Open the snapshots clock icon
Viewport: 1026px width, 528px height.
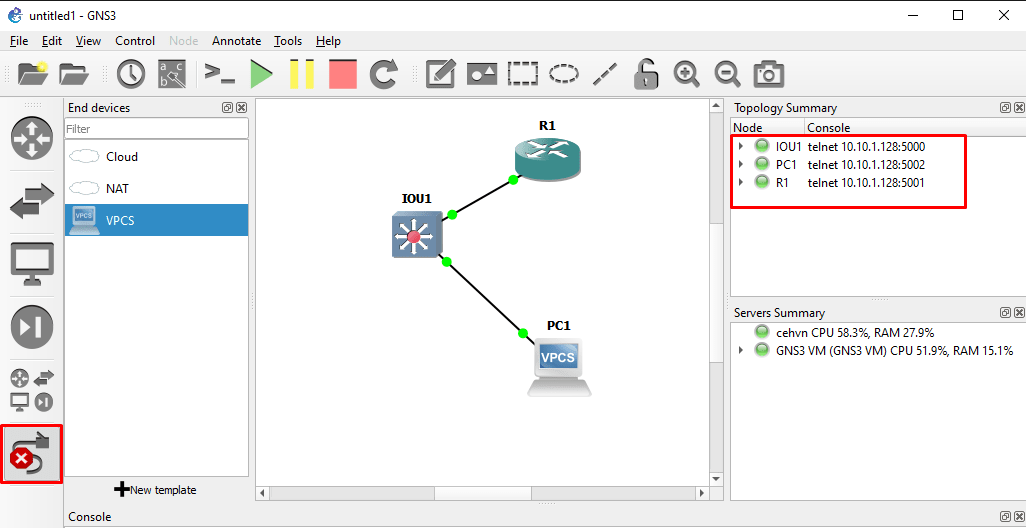click(x=131, y=74)
